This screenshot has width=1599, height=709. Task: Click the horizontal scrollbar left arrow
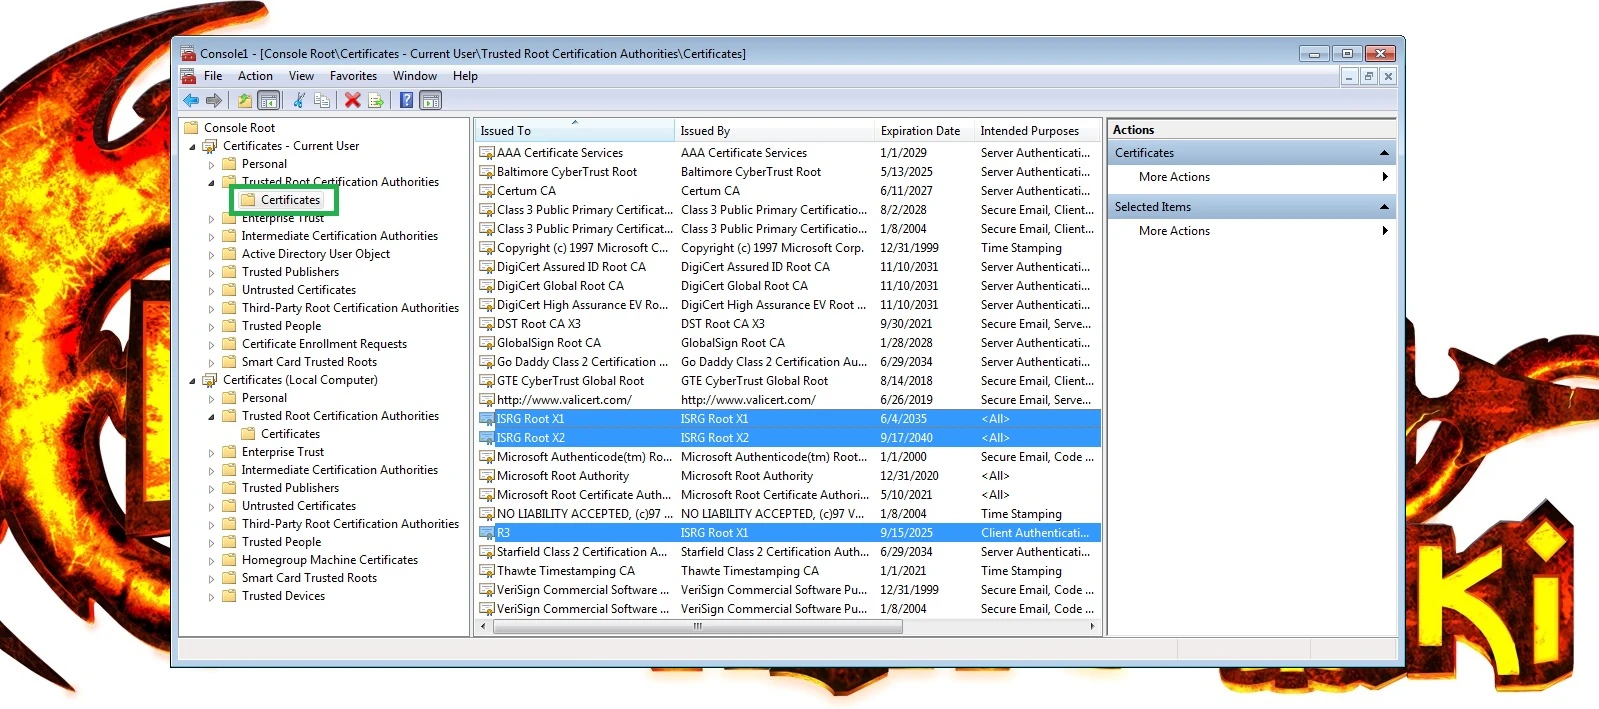click(484, 627)
